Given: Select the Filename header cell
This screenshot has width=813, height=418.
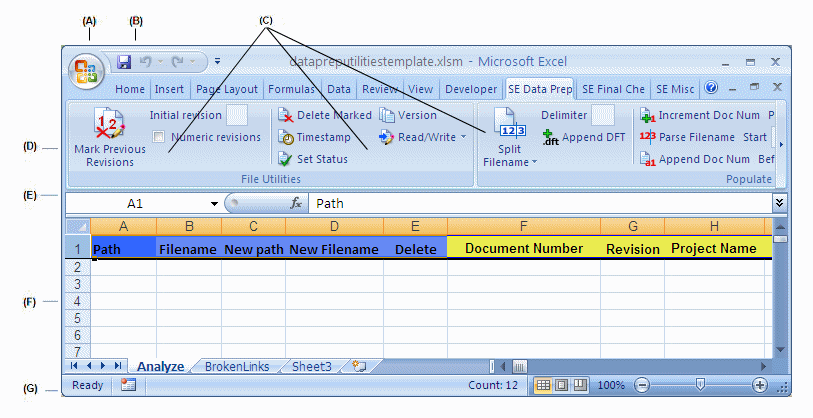Looking at the screenshot, I should [x=189, y=246].
